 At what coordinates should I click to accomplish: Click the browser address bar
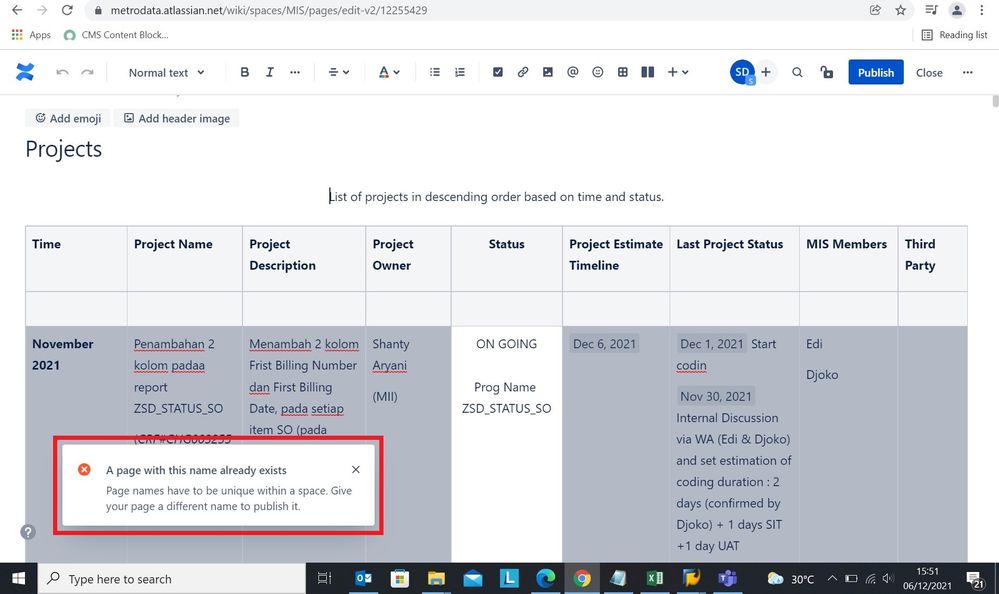click(478, 10)
